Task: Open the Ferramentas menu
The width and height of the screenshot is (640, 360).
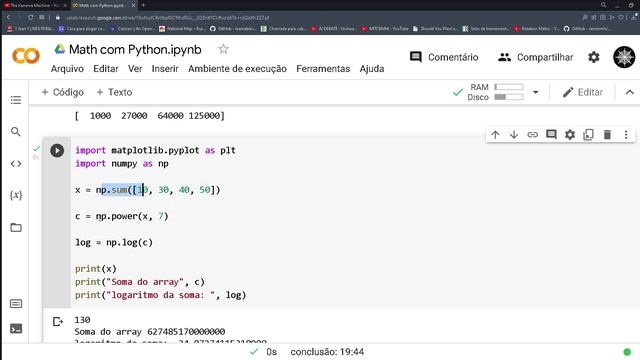Action: click(323, 69)
